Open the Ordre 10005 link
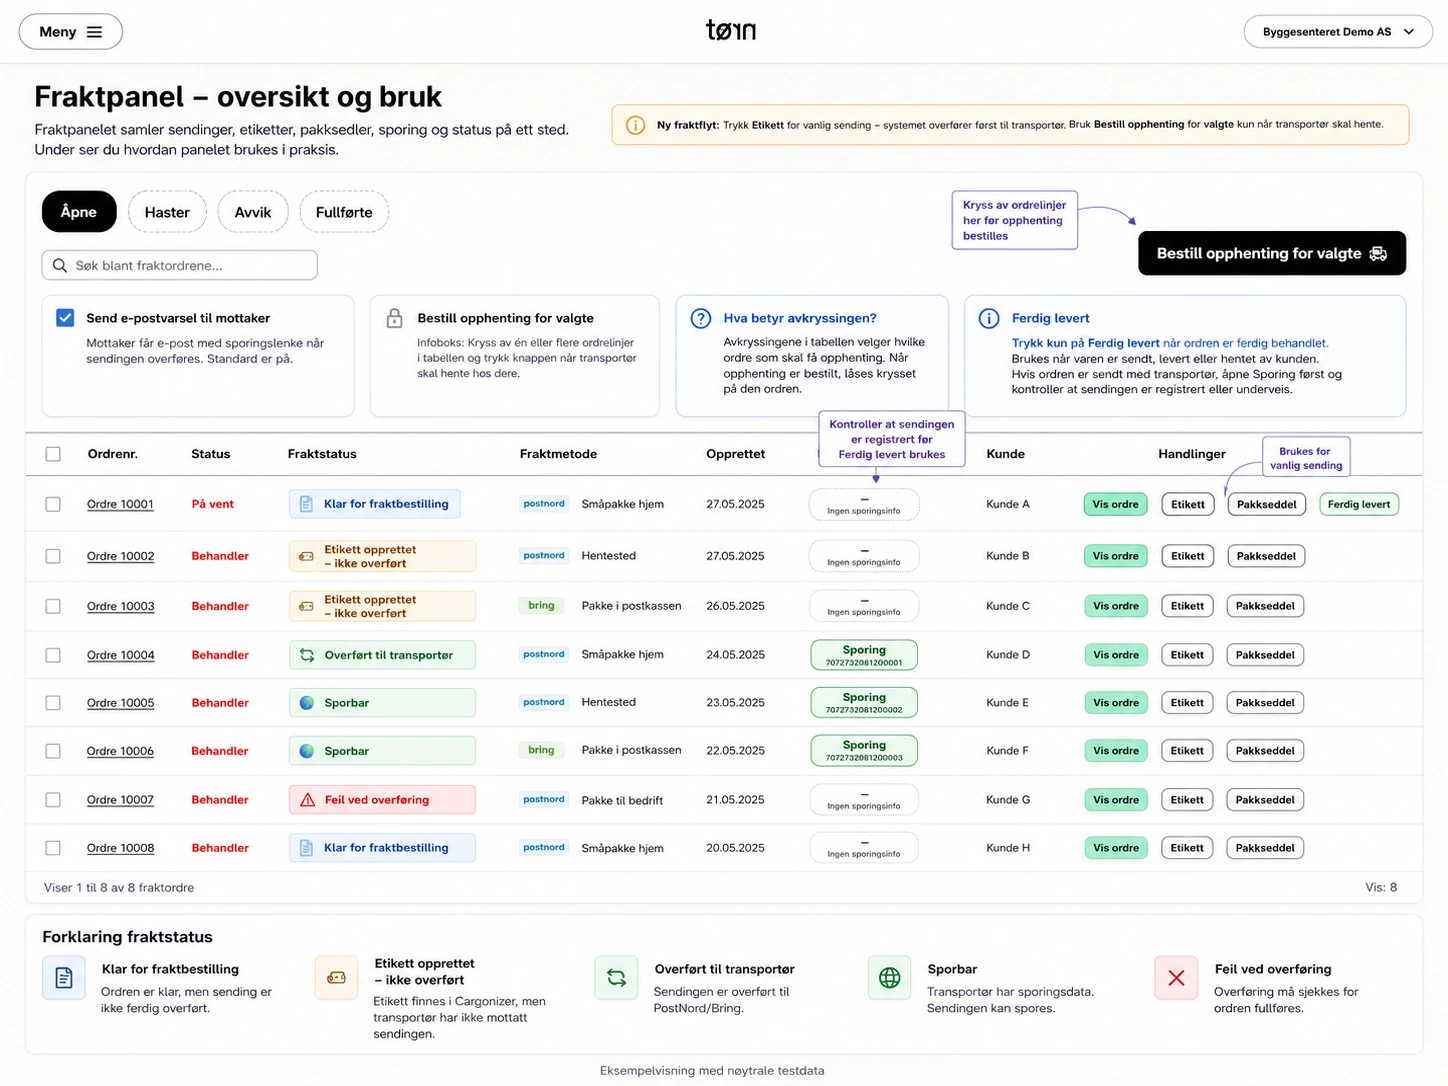This screenshot has height=1086, width=1448. click(121, 703)
